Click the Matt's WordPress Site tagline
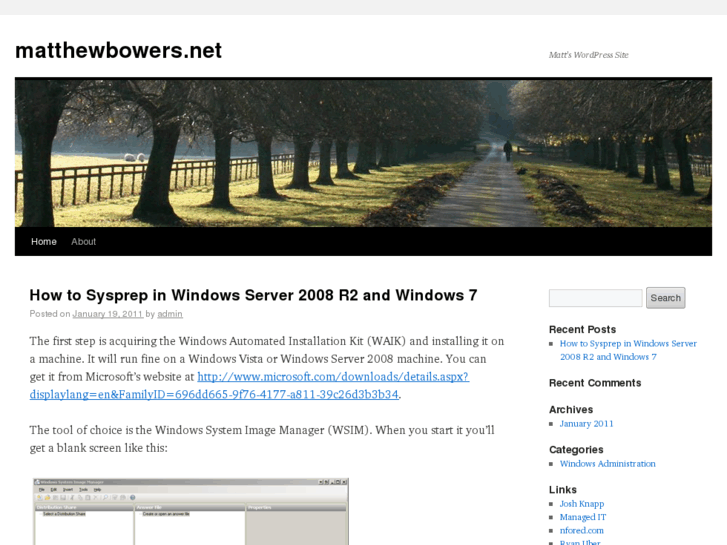 588,55
